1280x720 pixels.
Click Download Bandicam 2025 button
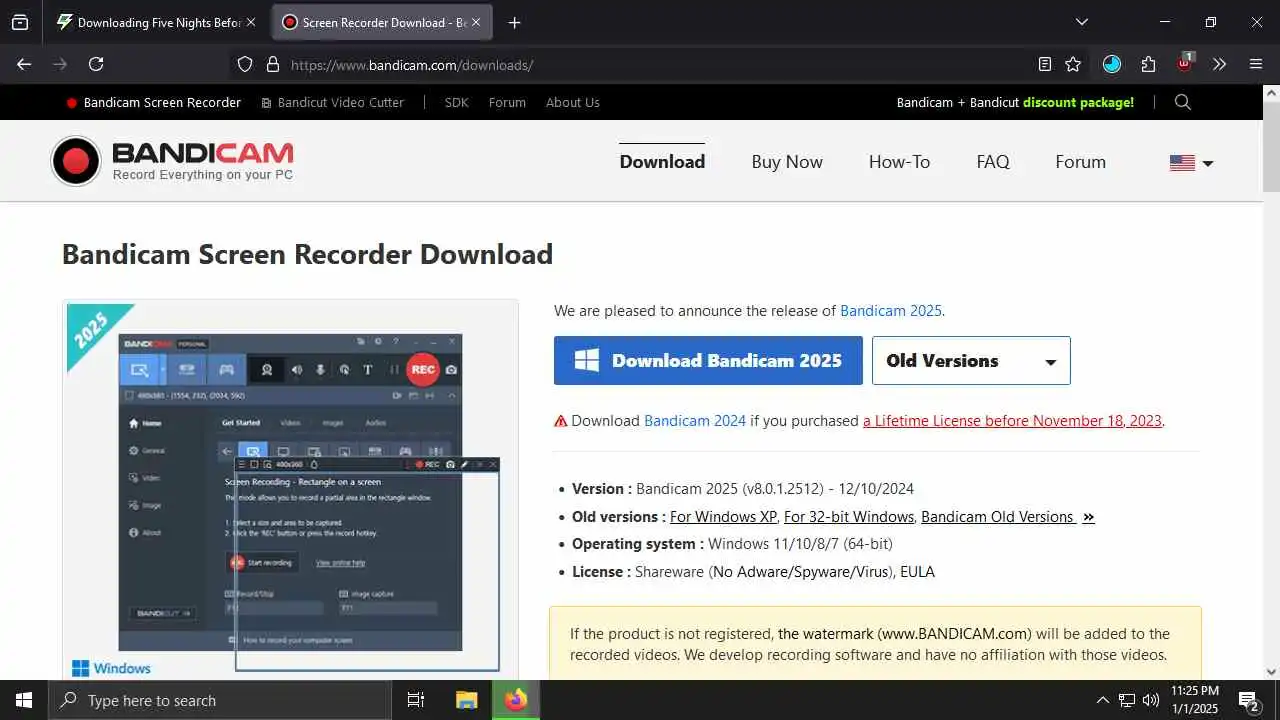click(708, 360)
